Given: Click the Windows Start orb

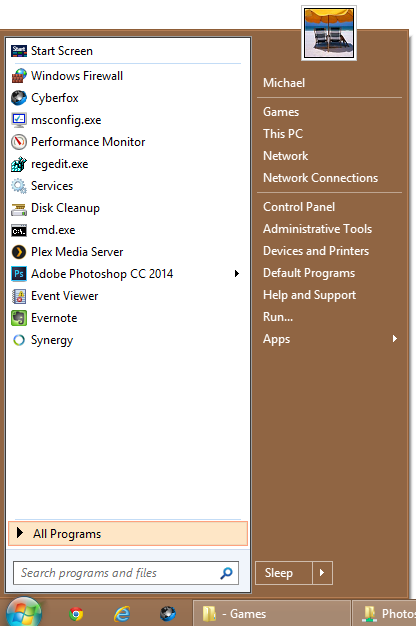Looking at the screenshot, I should pos(24,613).
